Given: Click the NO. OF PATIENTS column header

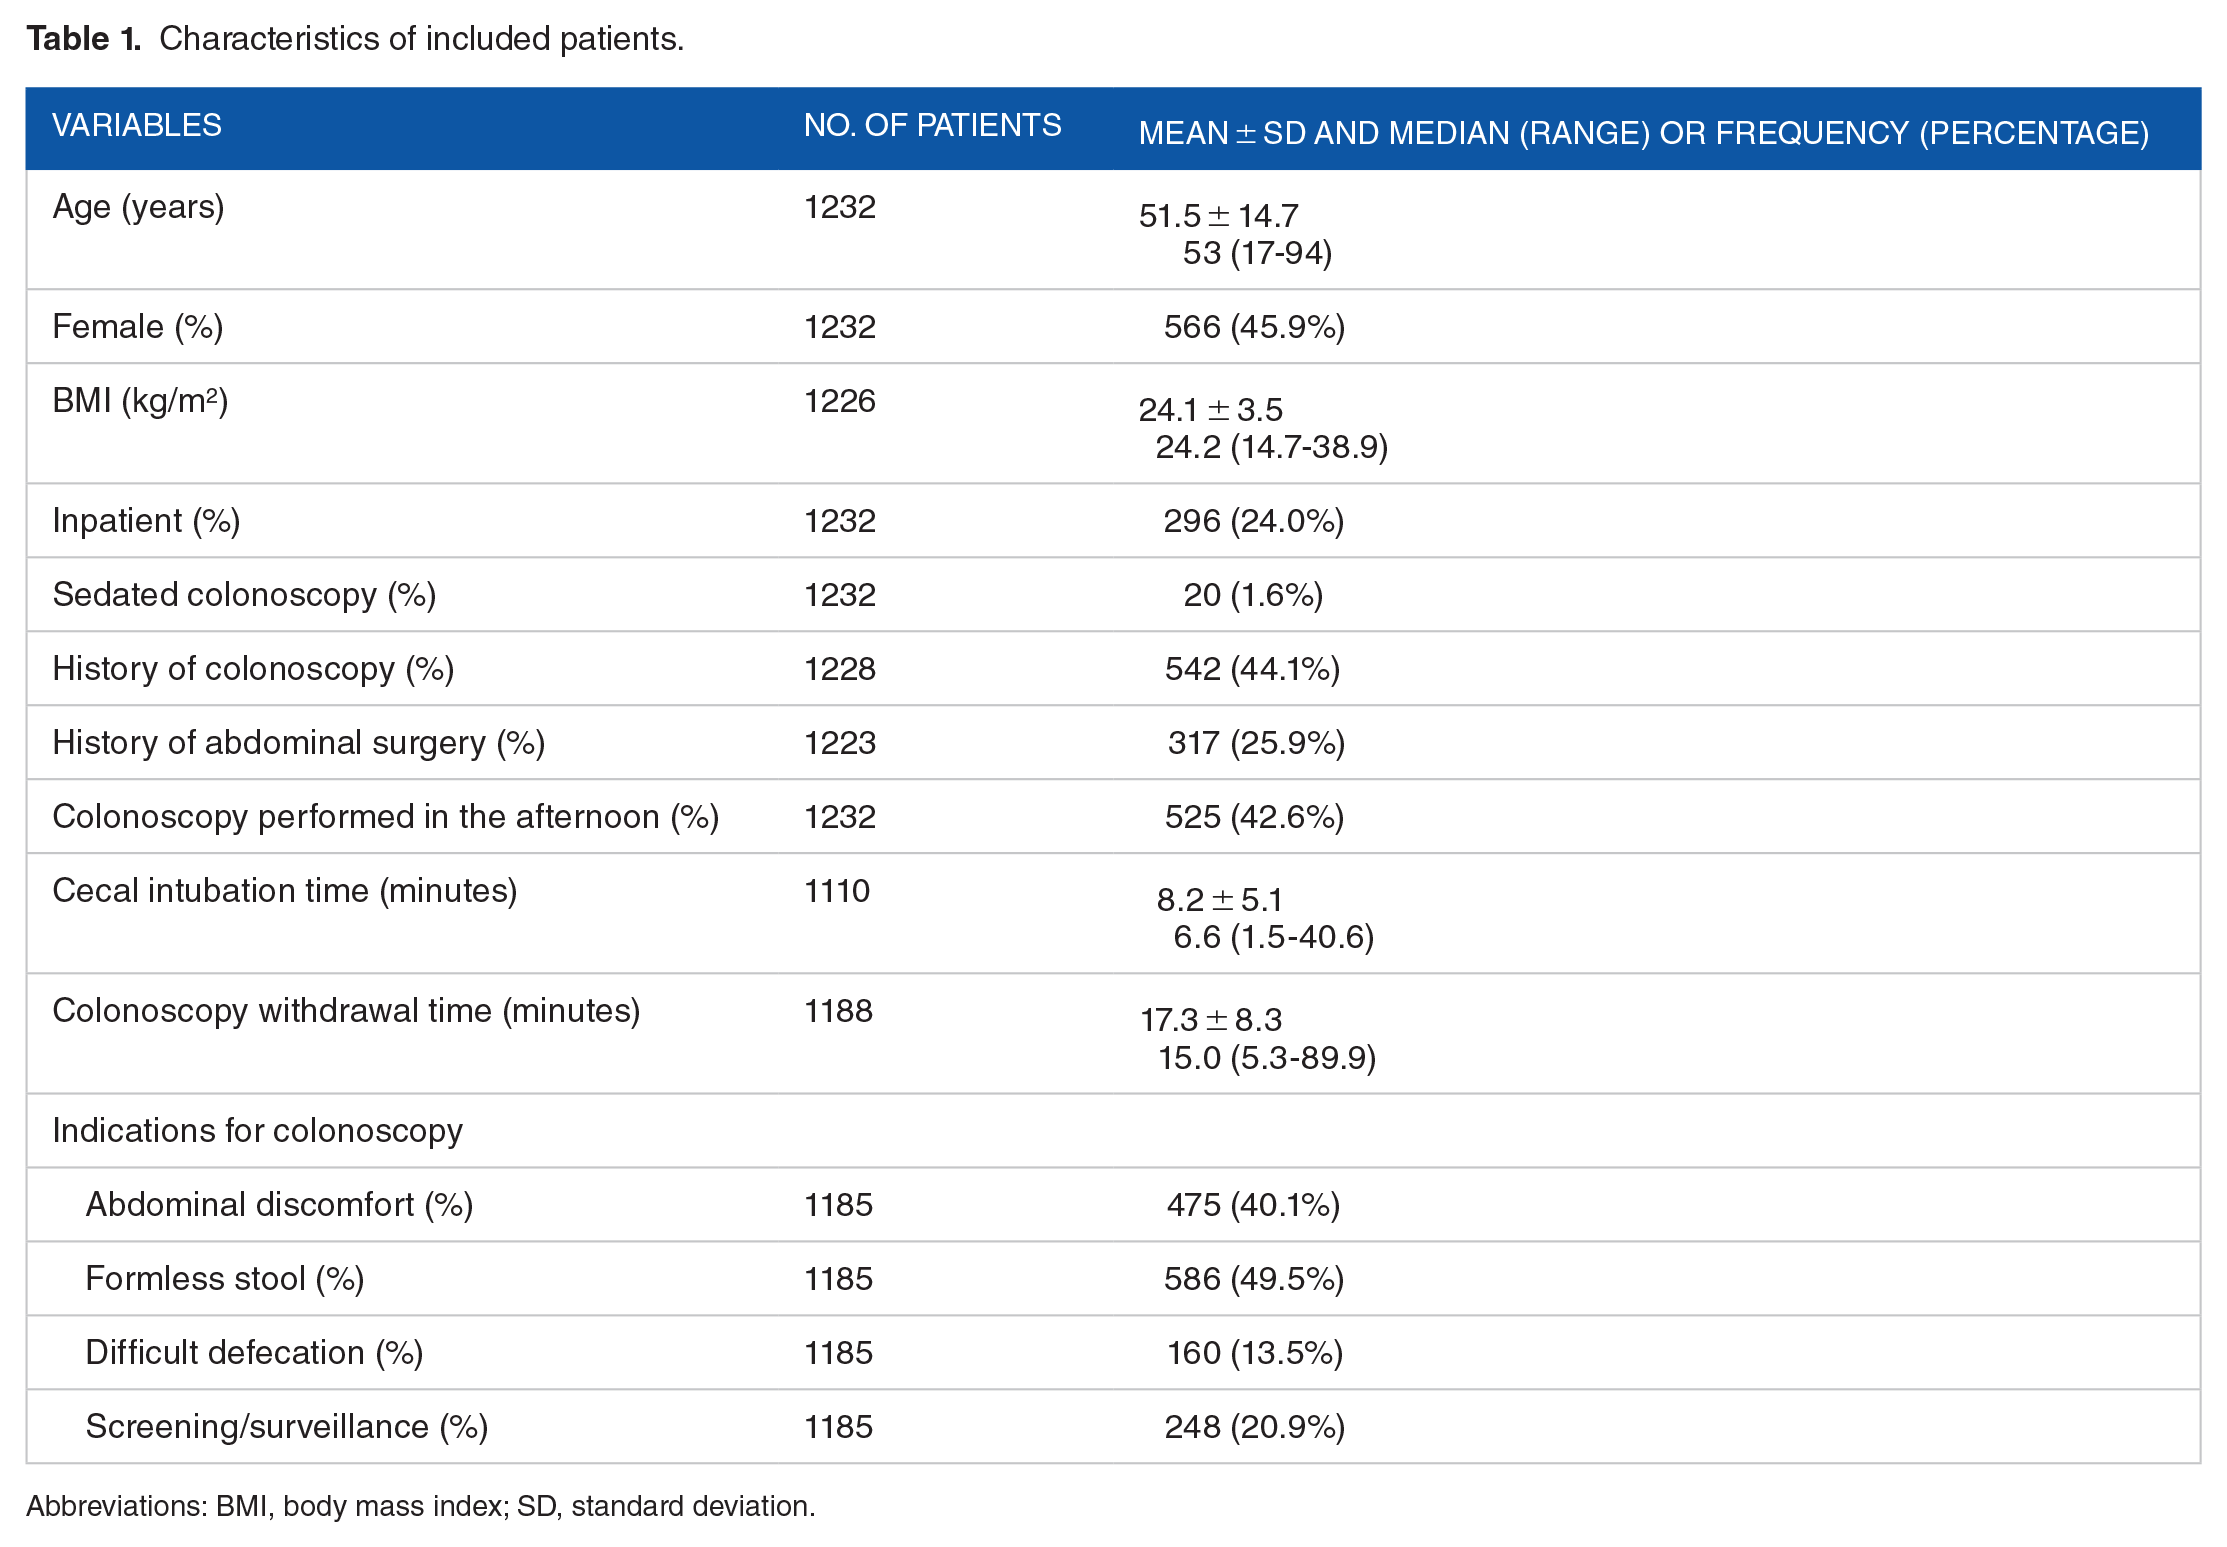Looking at the screenshot, I should [932, 126].
